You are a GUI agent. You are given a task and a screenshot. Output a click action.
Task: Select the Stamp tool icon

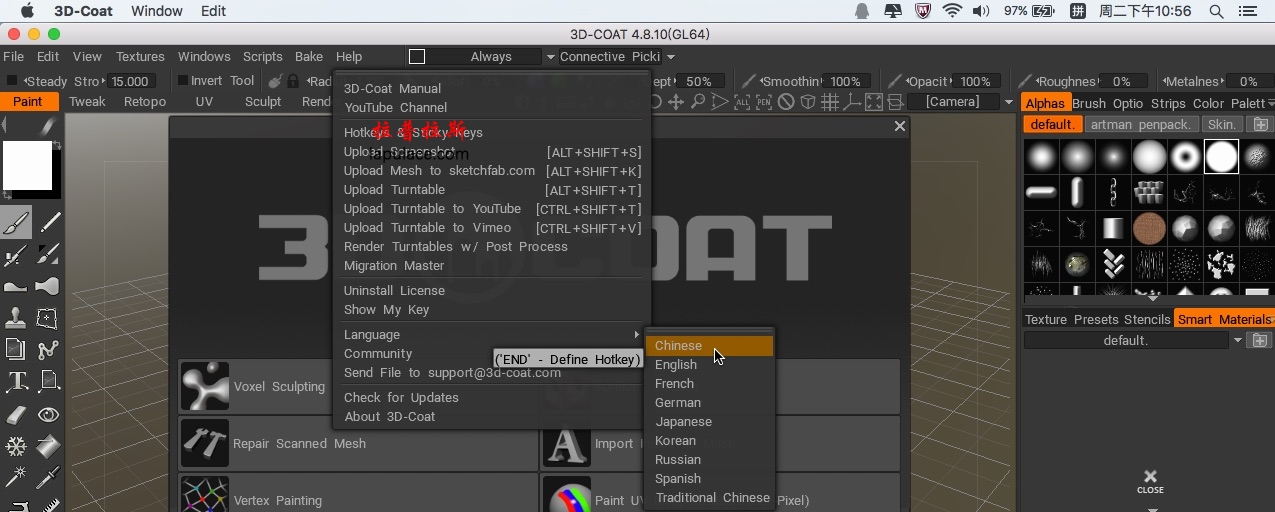point(16,318)
